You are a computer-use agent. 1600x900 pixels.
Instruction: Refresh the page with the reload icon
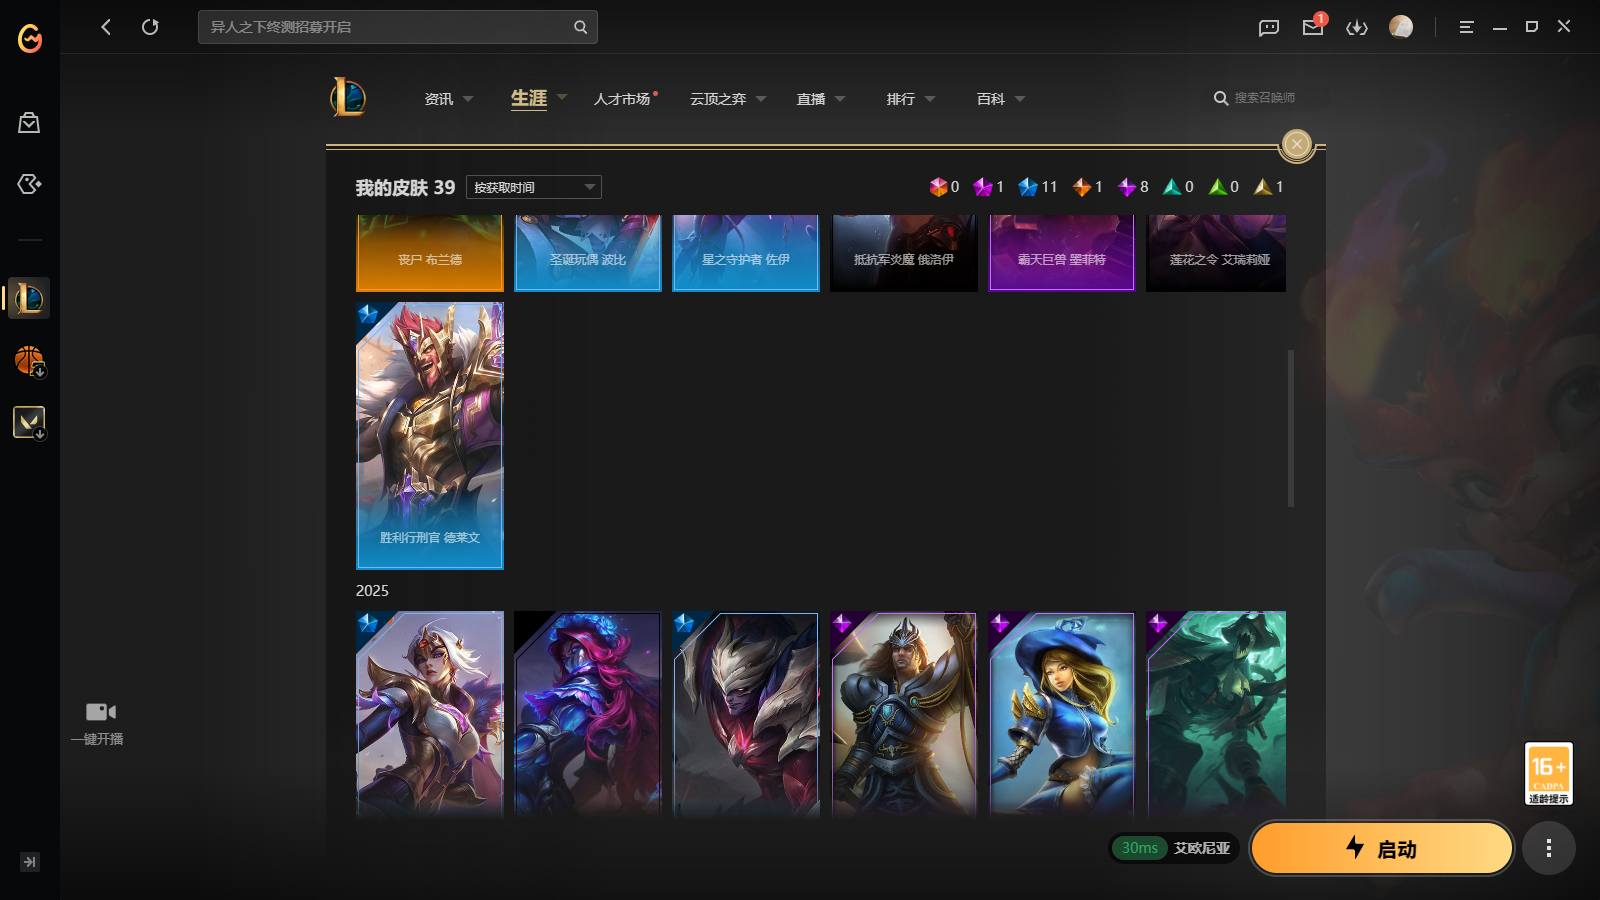[x=150, y=27]
